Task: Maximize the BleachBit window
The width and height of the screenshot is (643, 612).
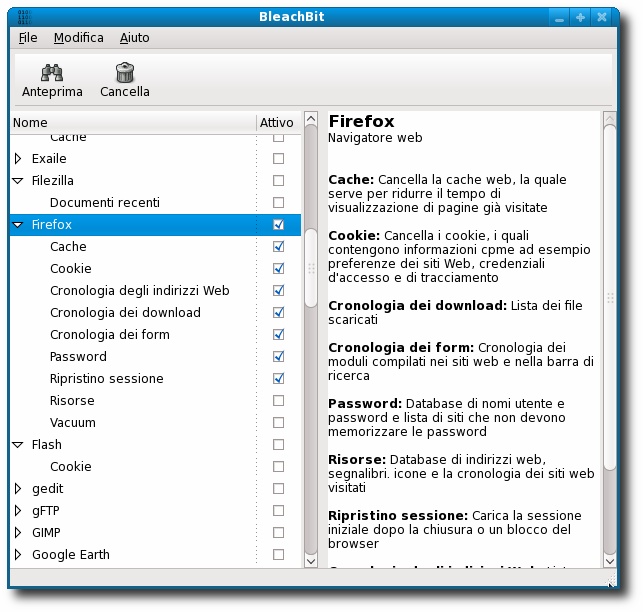Action: point(580,17)
